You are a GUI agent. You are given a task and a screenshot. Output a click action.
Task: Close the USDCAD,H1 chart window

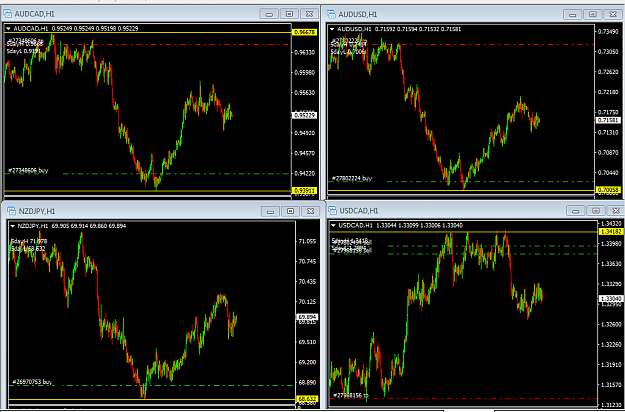pos(616,210)
